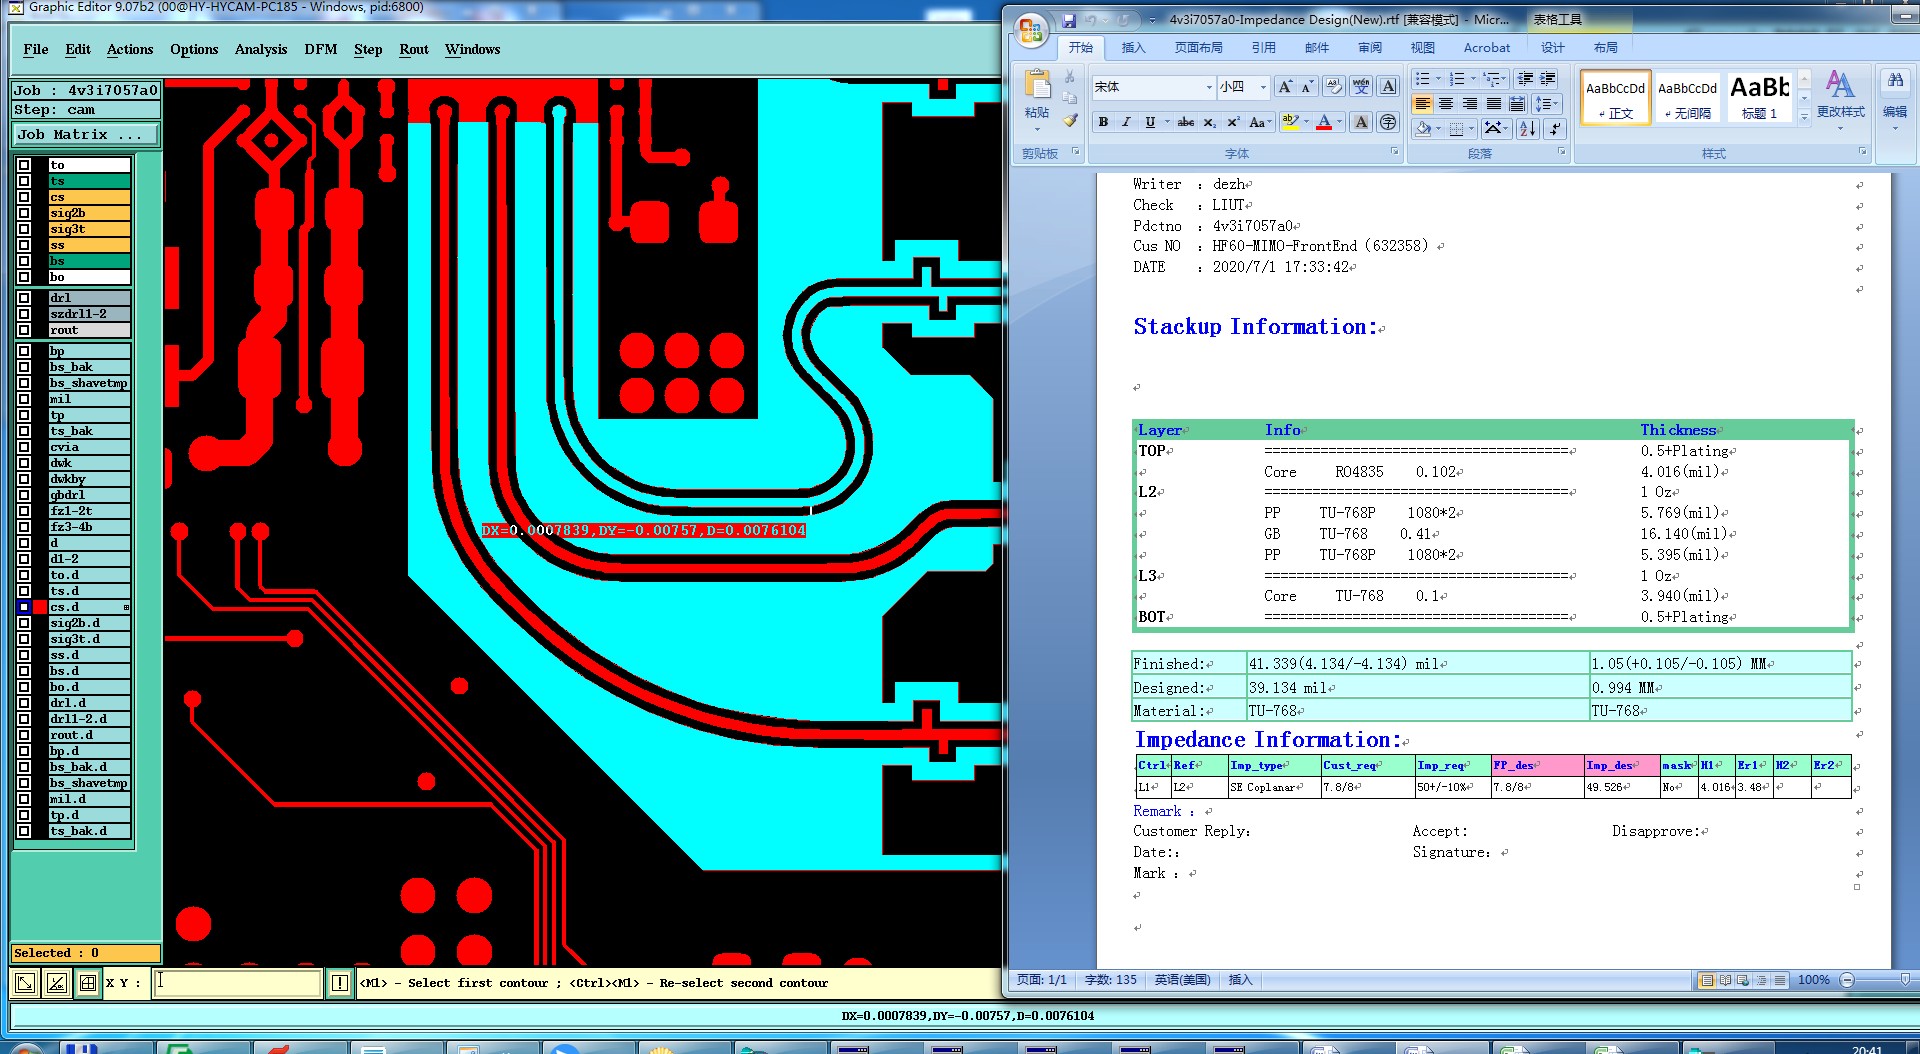Toggle bold formatting in Word ribbon
Screen dimensions: 1920x1054
[1103, 122]
